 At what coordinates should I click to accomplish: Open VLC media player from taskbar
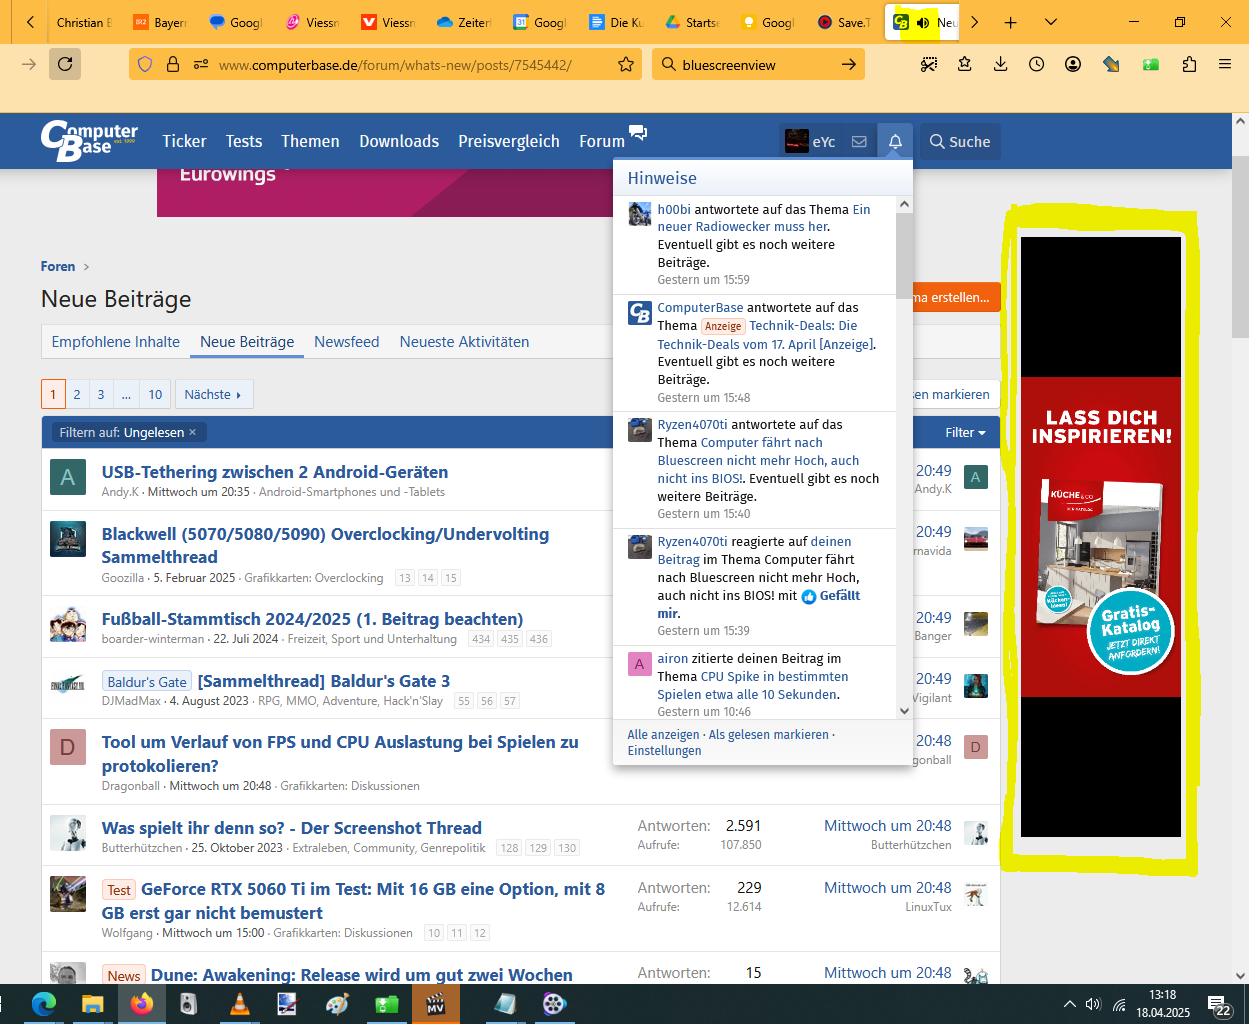point(240,1004)
